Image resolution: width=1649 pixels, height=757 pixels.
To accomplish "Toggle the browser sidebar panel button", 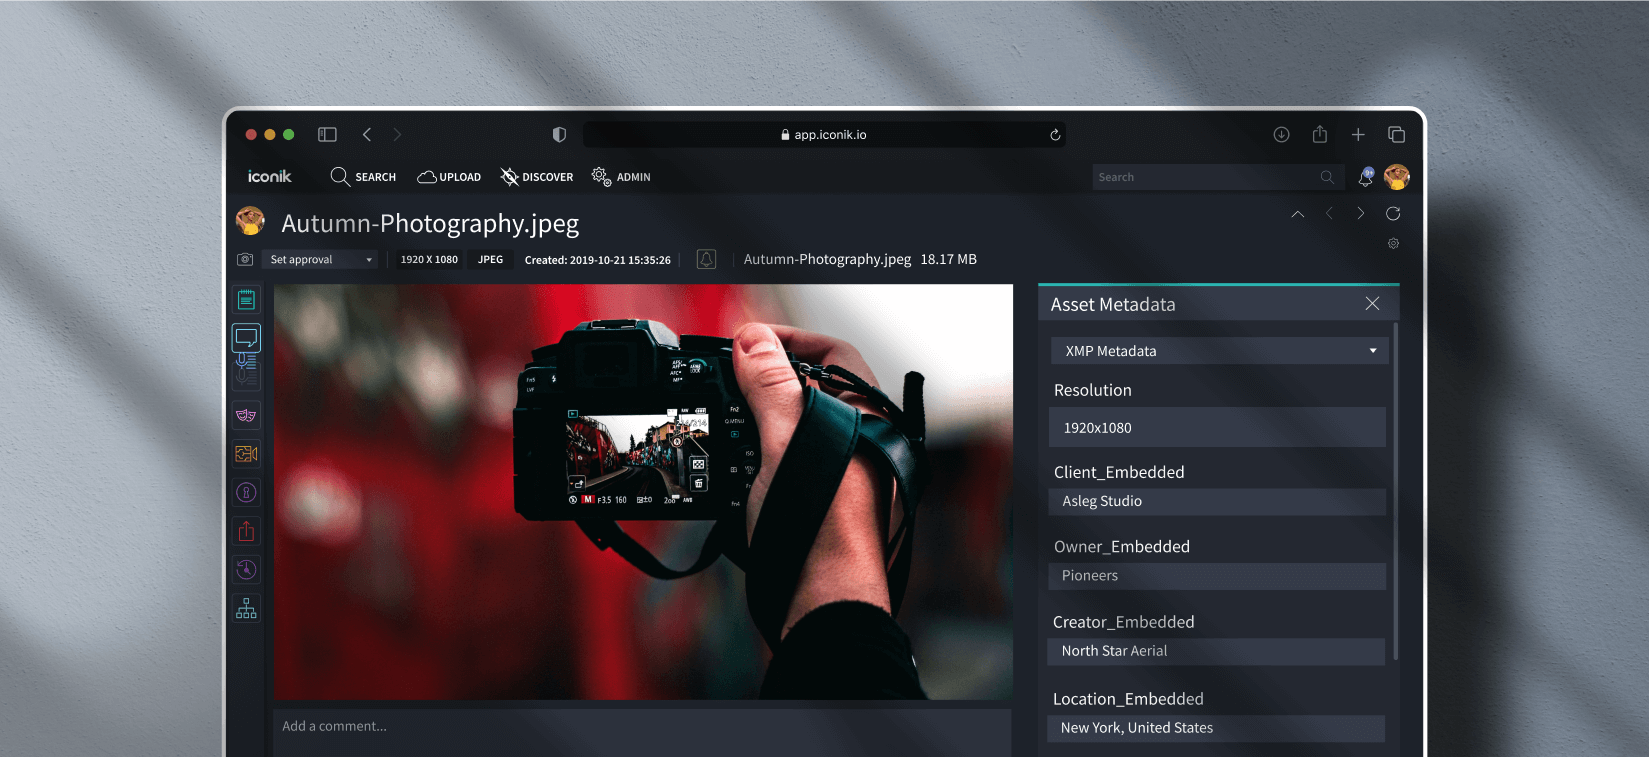I will click(327, 135).
